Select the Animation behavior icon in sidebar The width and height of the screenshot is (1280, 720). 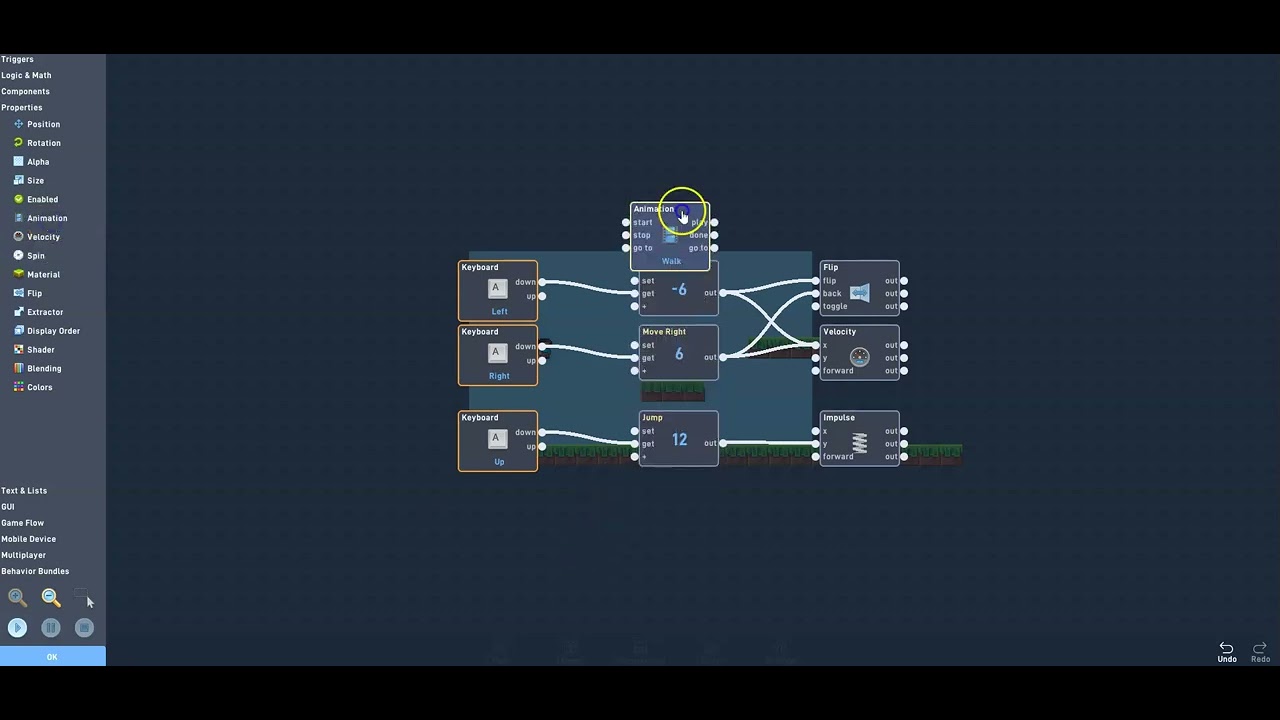[18, 218]
